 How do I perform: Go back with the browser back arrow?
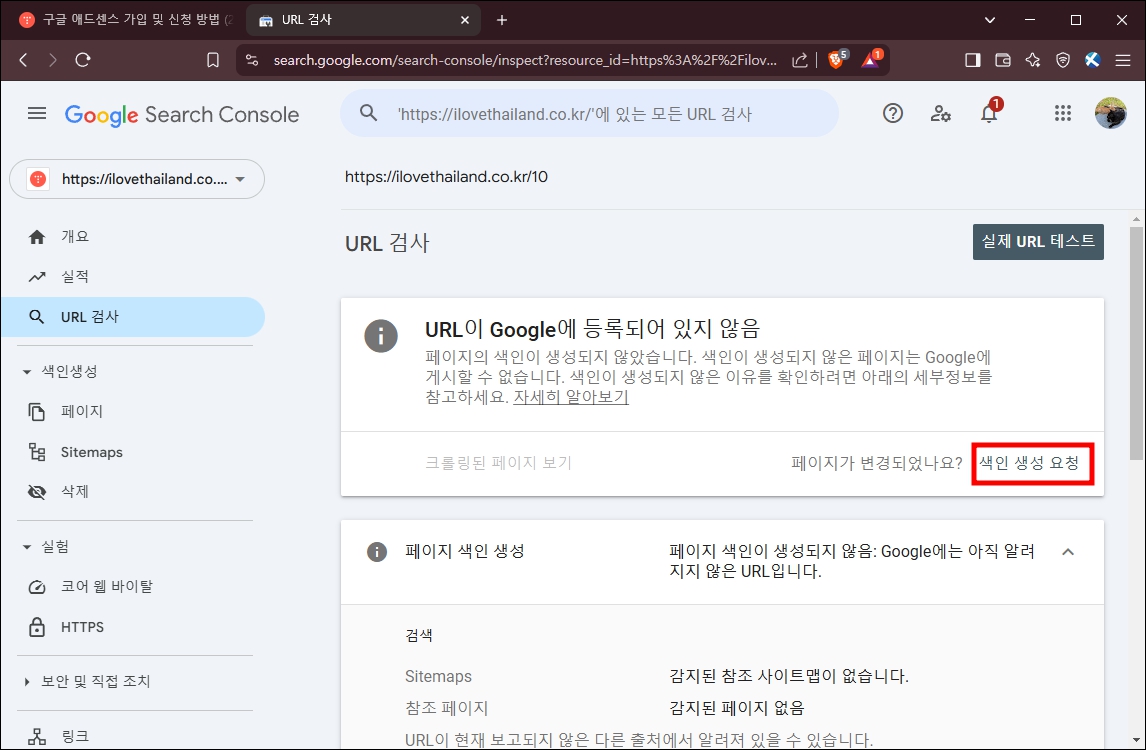(x=23, y=60)
